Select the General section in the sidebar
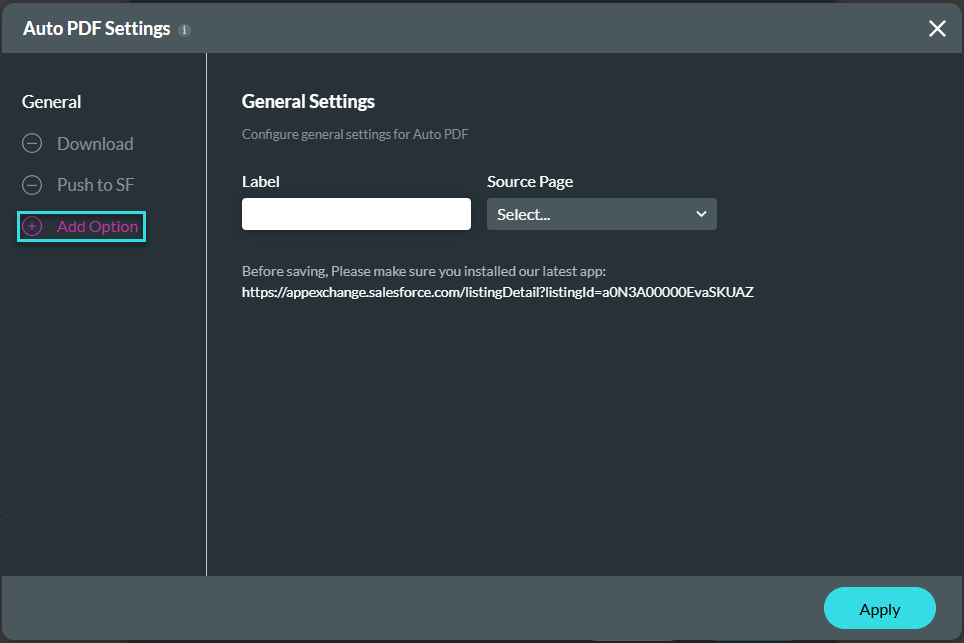The image size is (964, 643). pyautogui.click(x=52, y=101)
